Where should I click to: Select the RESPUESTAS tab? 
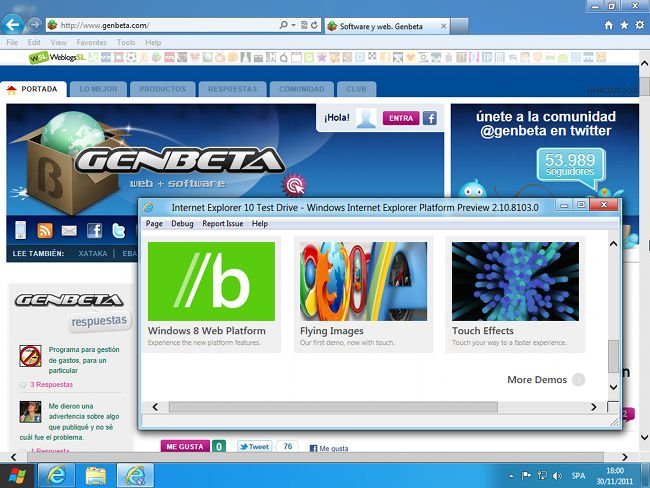coord(232,89)
